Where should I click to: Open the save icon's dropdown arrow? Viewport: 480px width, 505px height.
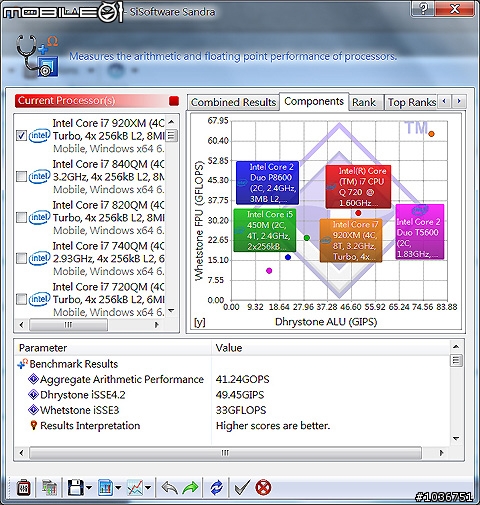tap(89, 488)
